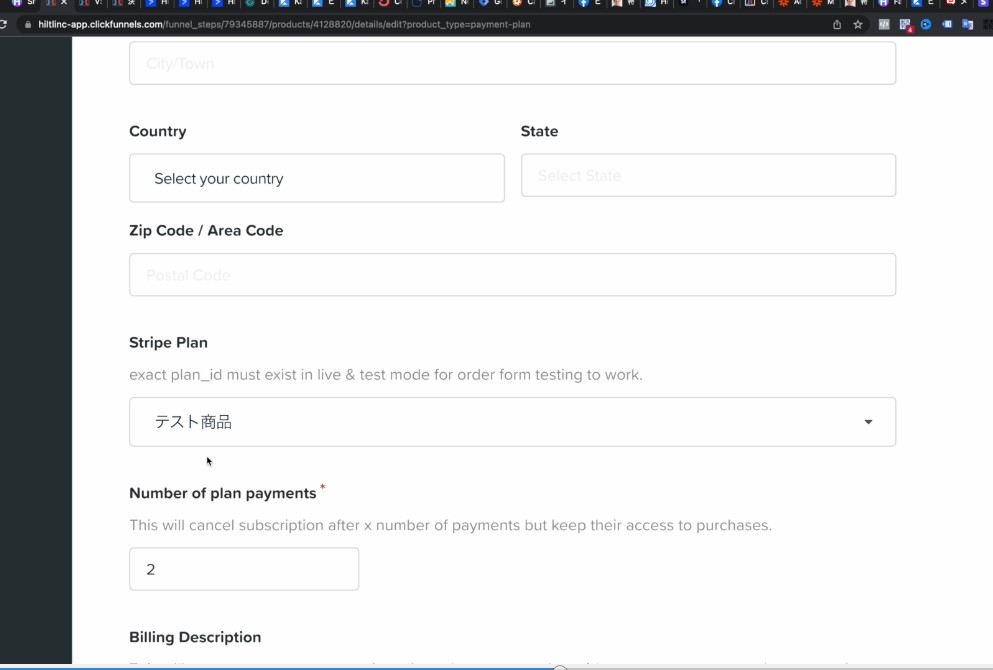Image resolution: width=993 pixels, height=670 pixels.
Task: Select the テスト商品 Stripe plan box
Action: (512, 422)
